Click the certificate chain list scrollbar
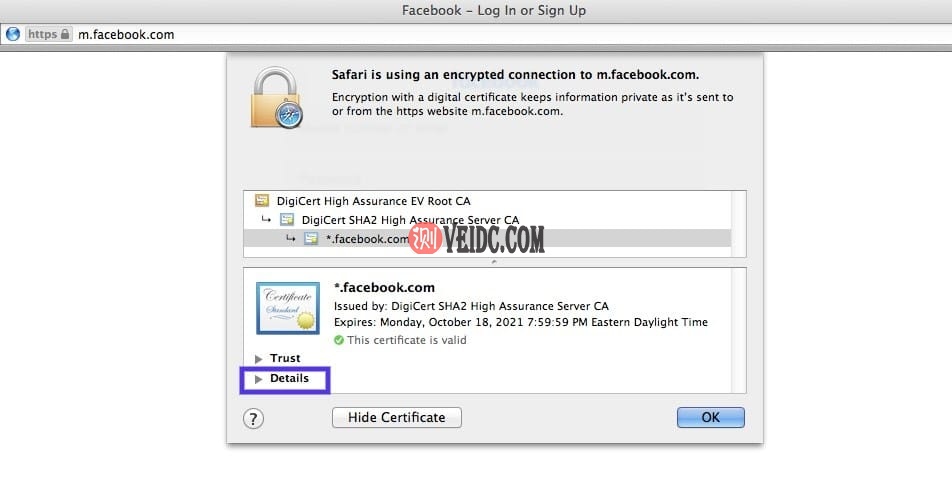Viewport: 952px width, 477px height. click(x=738, y=223)
